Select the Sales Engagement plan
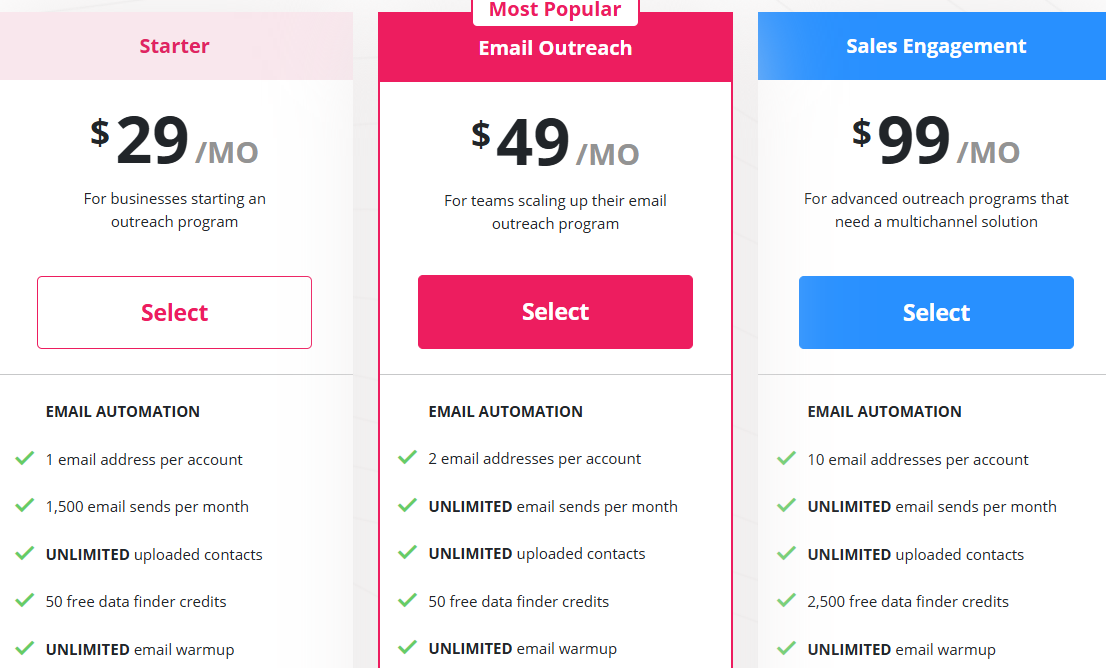Screen dimensions: 1106x668 point(936,311)
